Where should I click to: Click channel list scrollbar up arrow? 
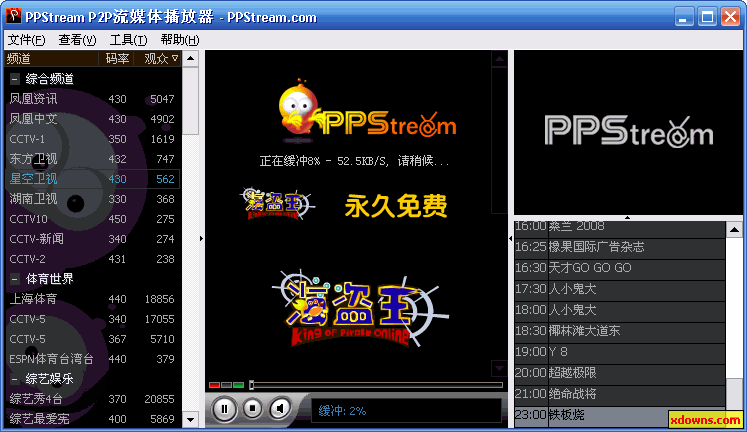click(191, 59)
